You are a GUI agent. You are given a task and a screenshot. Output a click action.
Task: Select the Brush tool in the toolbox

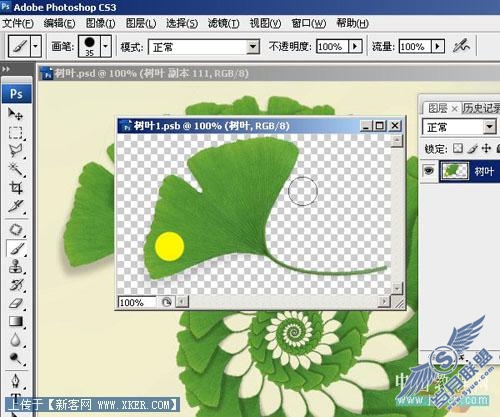pyautogui.click(x=16, y=248)
